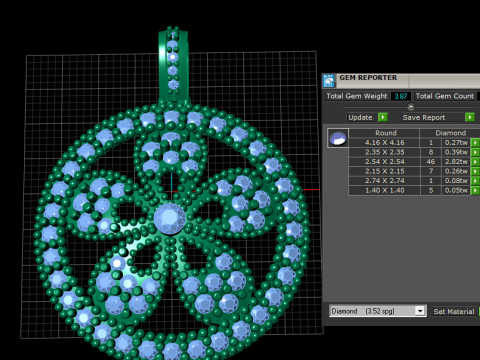This screenshot has width=480, height=360.
Task: Click the 0.08tw weight cell
Action: (456, 181)
